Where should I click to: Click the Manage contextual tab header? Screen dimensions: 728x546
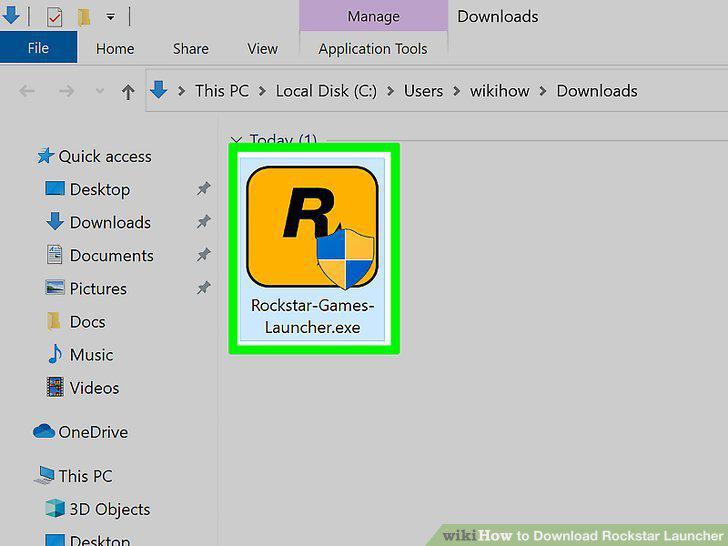click(373, 16)
